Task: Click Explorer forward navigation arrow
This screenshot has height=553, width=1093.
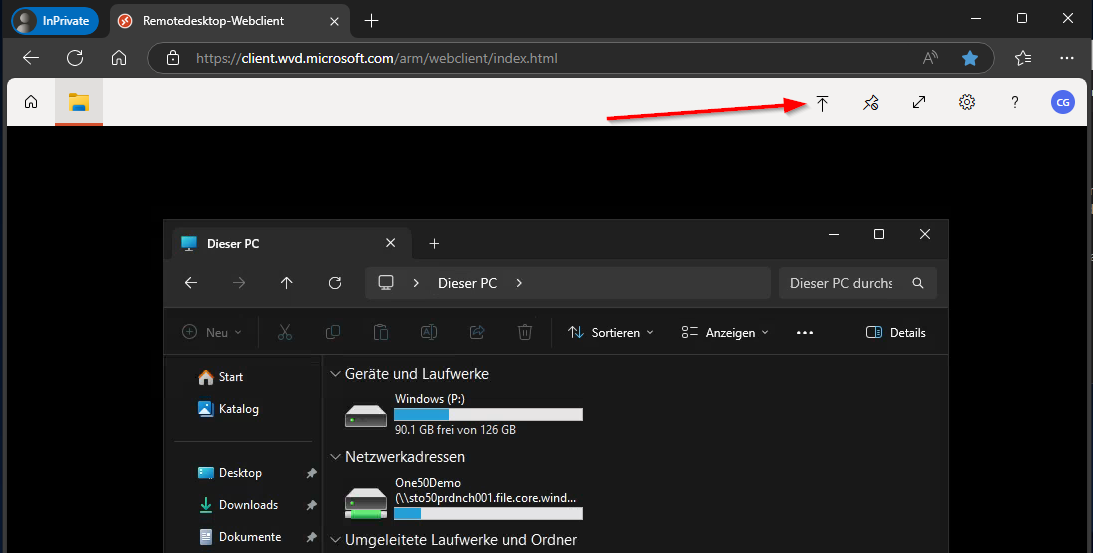Action: (239, 283)
